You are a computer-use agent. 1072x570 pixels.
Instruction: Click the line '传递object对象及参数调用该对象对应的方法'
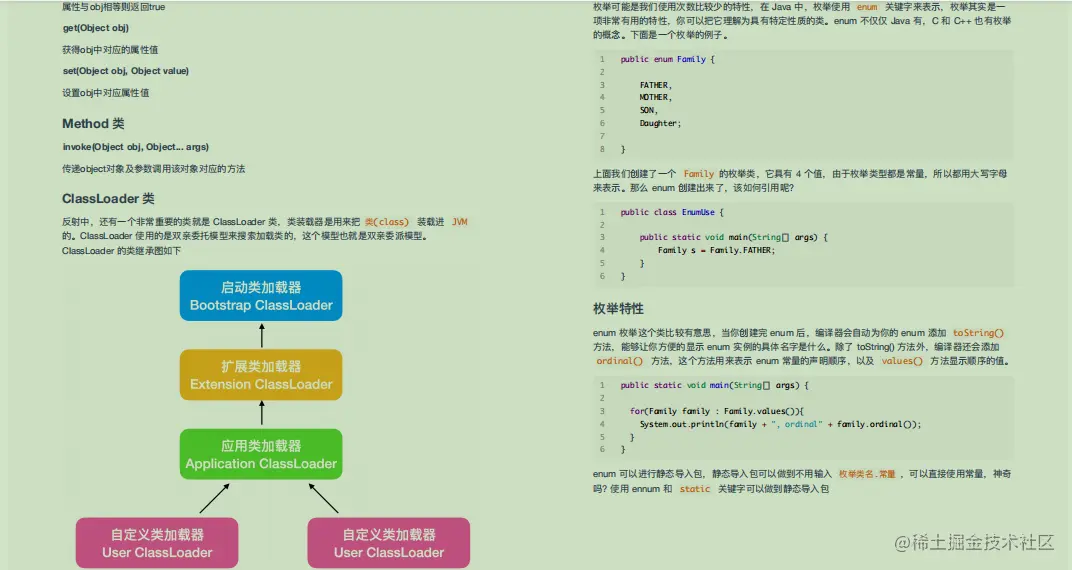pyautogui.click(x=154, y=169)
